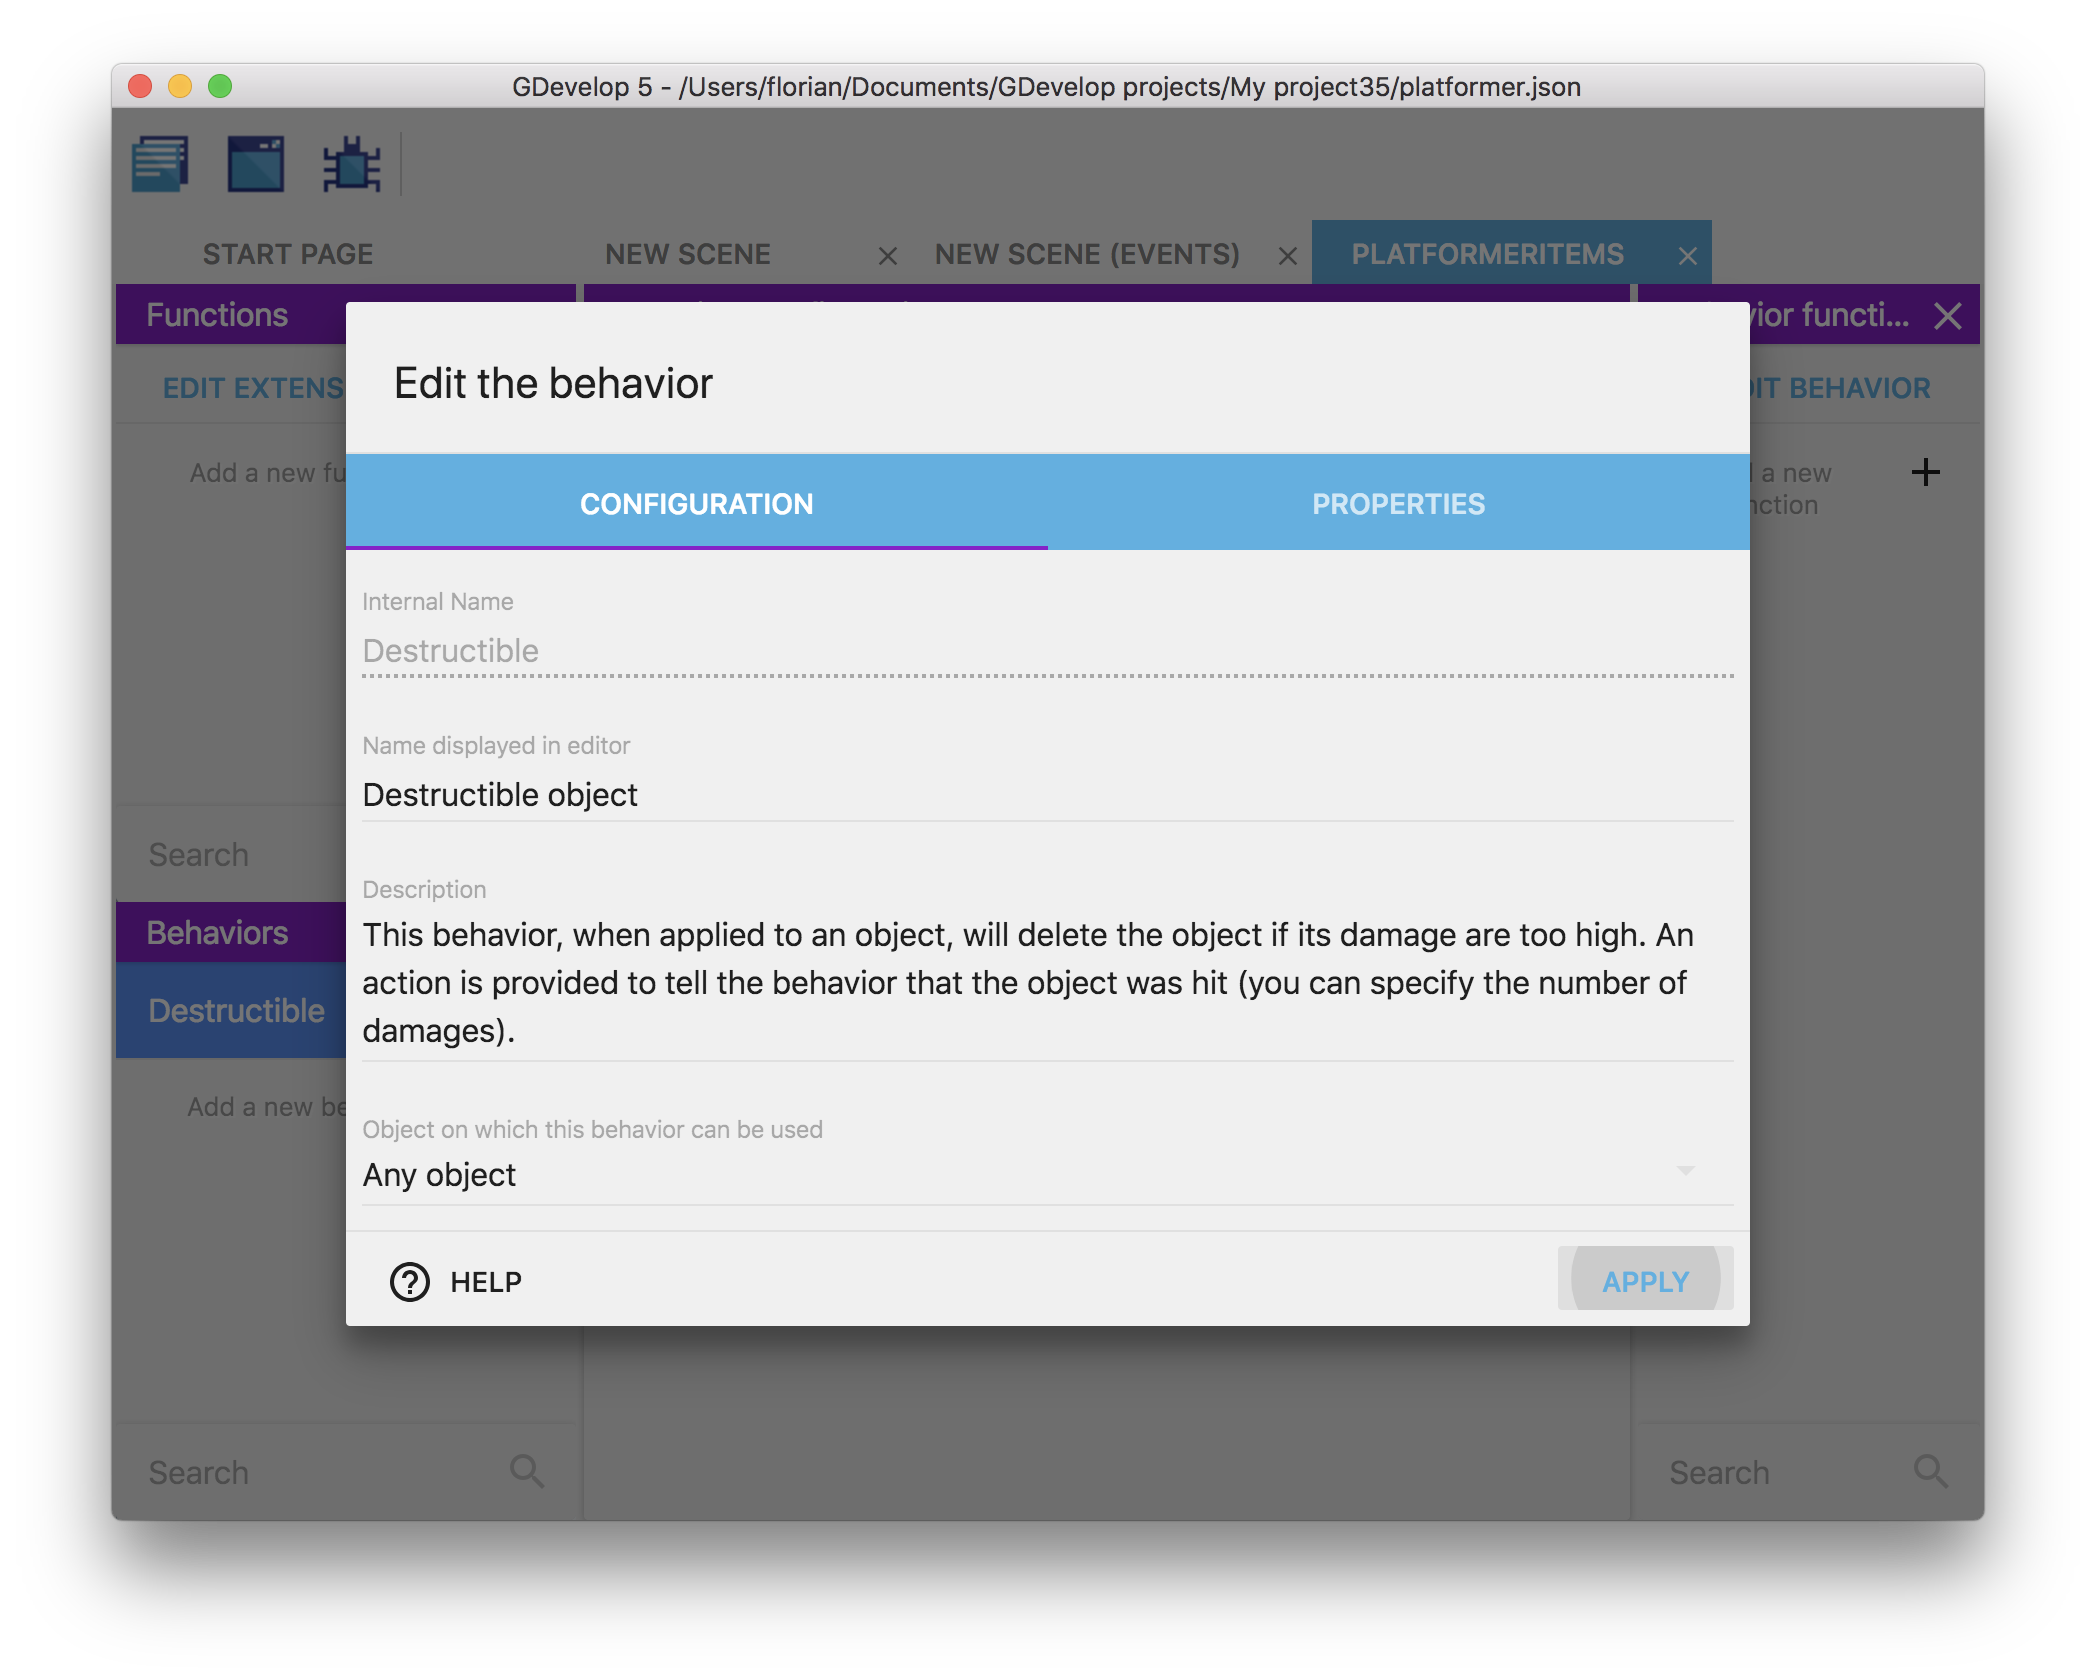
Task: Close the NEW SCENE tab
Action: (x=887, y=256)
